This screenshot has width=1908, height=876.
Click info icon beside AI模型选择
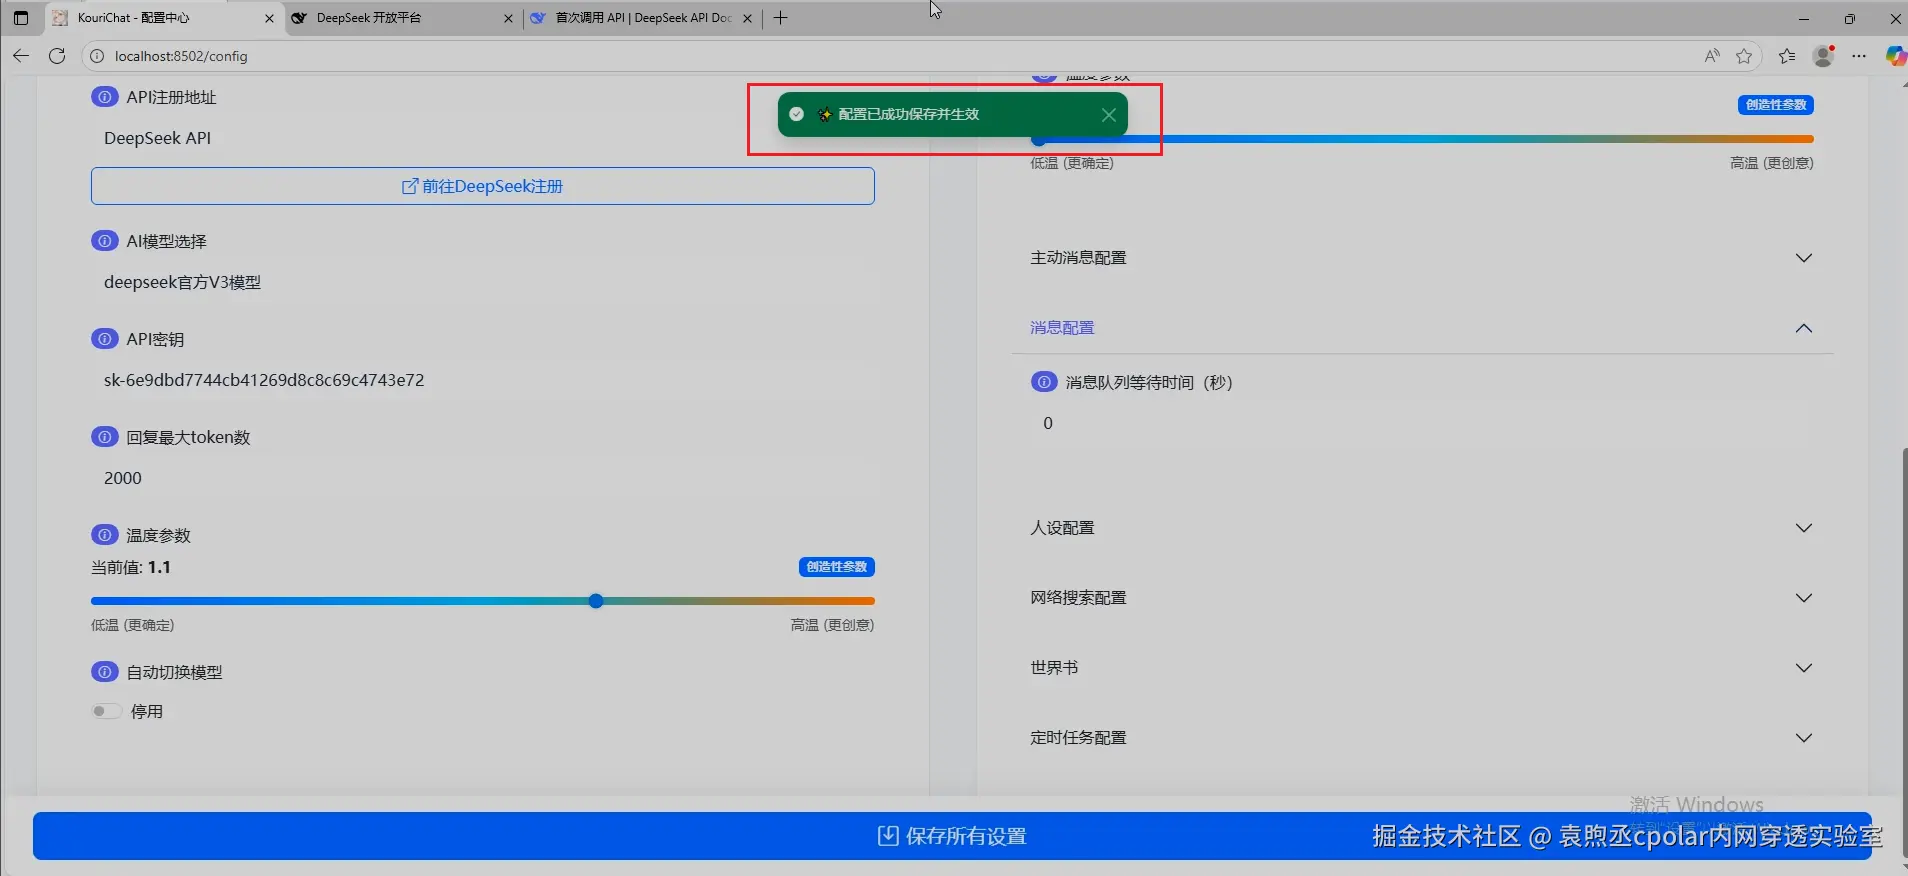104,241
